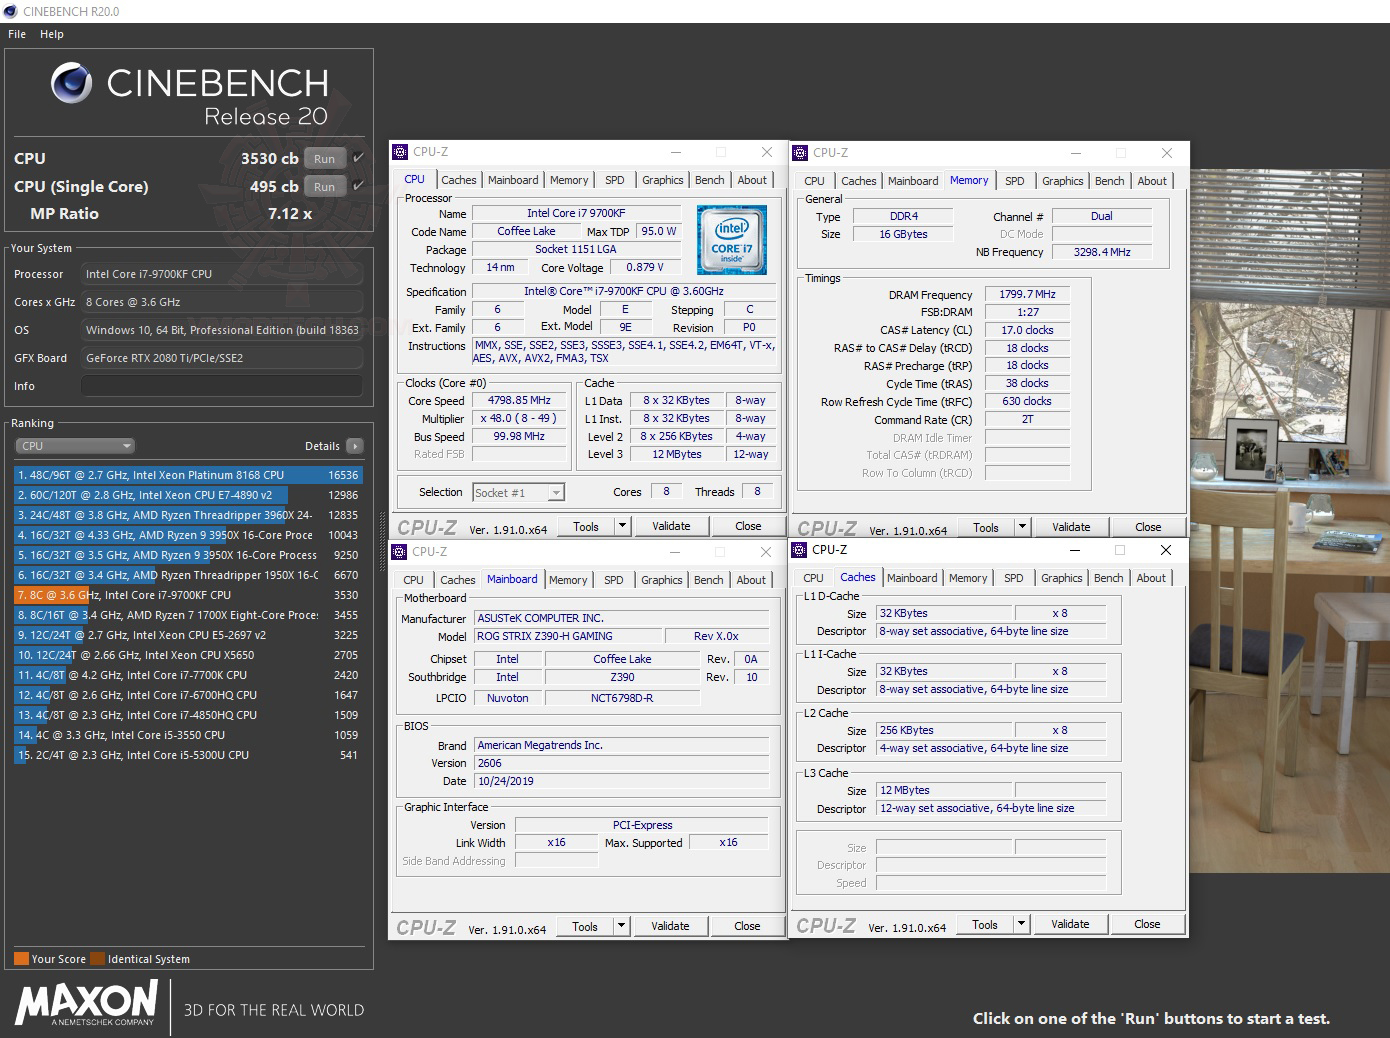
Task: Select ranking row Intel Core i5-5300U
Action: tap(188, 755)
